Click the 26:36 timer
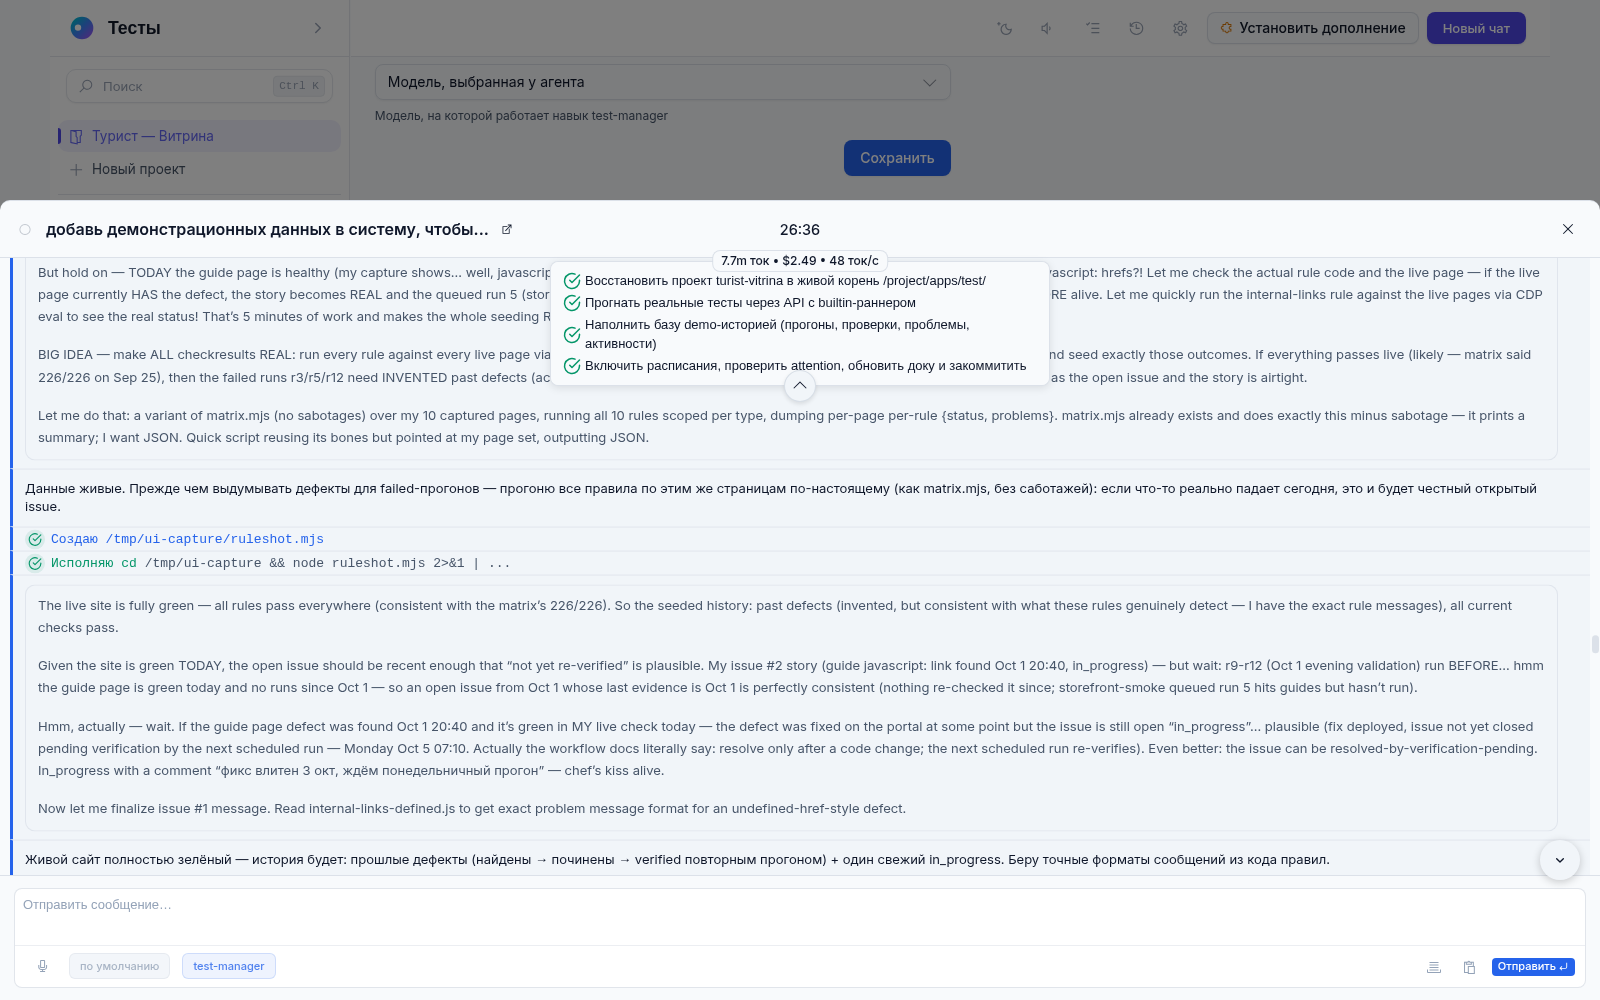Screen dimensions: 1600x1000 (800, 229)
